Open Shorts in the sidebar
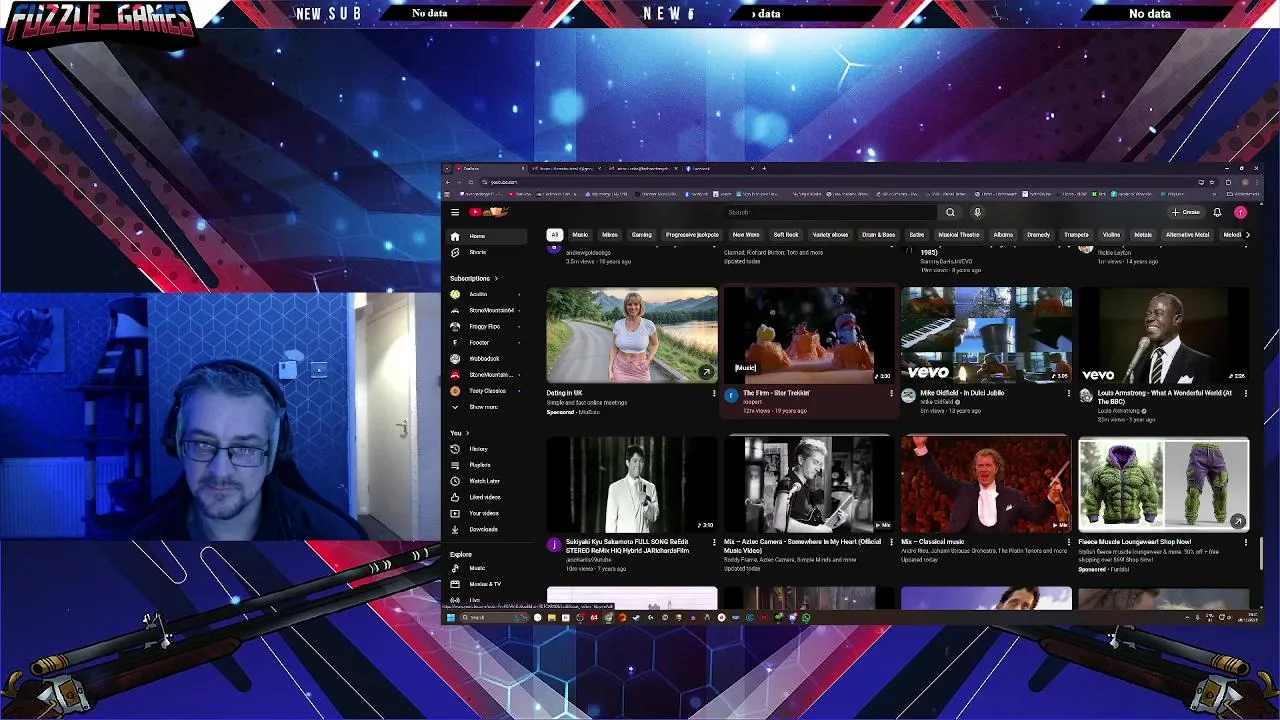The width and height of the screenshot is (1280, 720). click(486, 252)
